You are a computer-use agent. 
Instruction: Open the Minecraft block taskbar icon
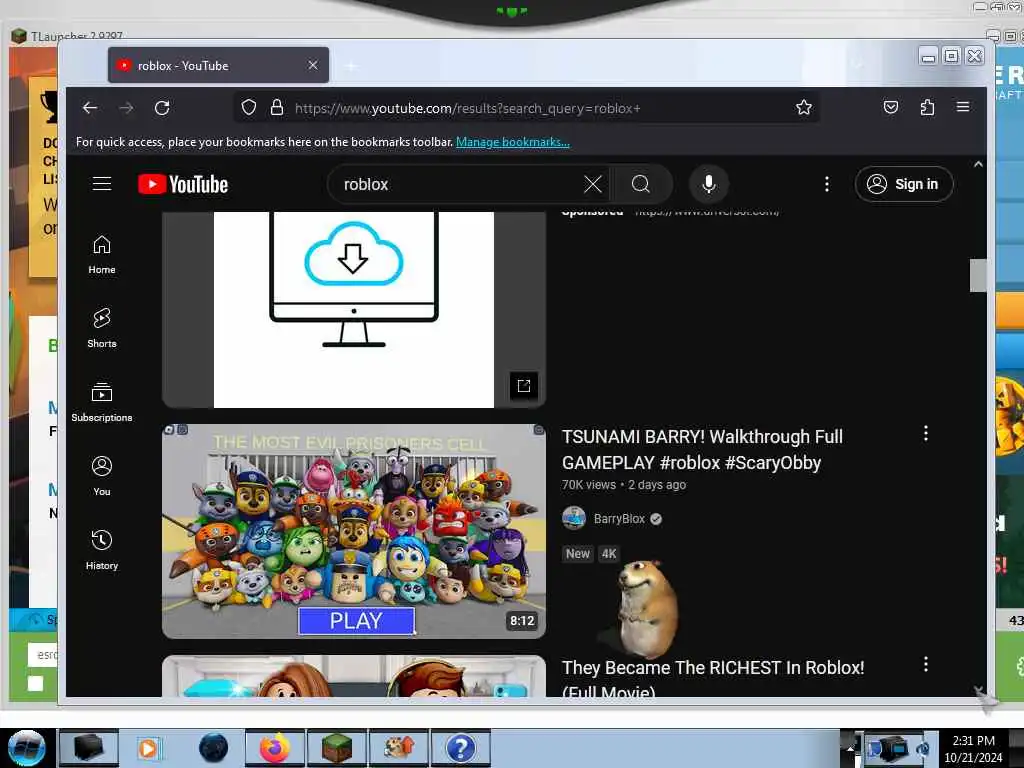pos(336,748)
